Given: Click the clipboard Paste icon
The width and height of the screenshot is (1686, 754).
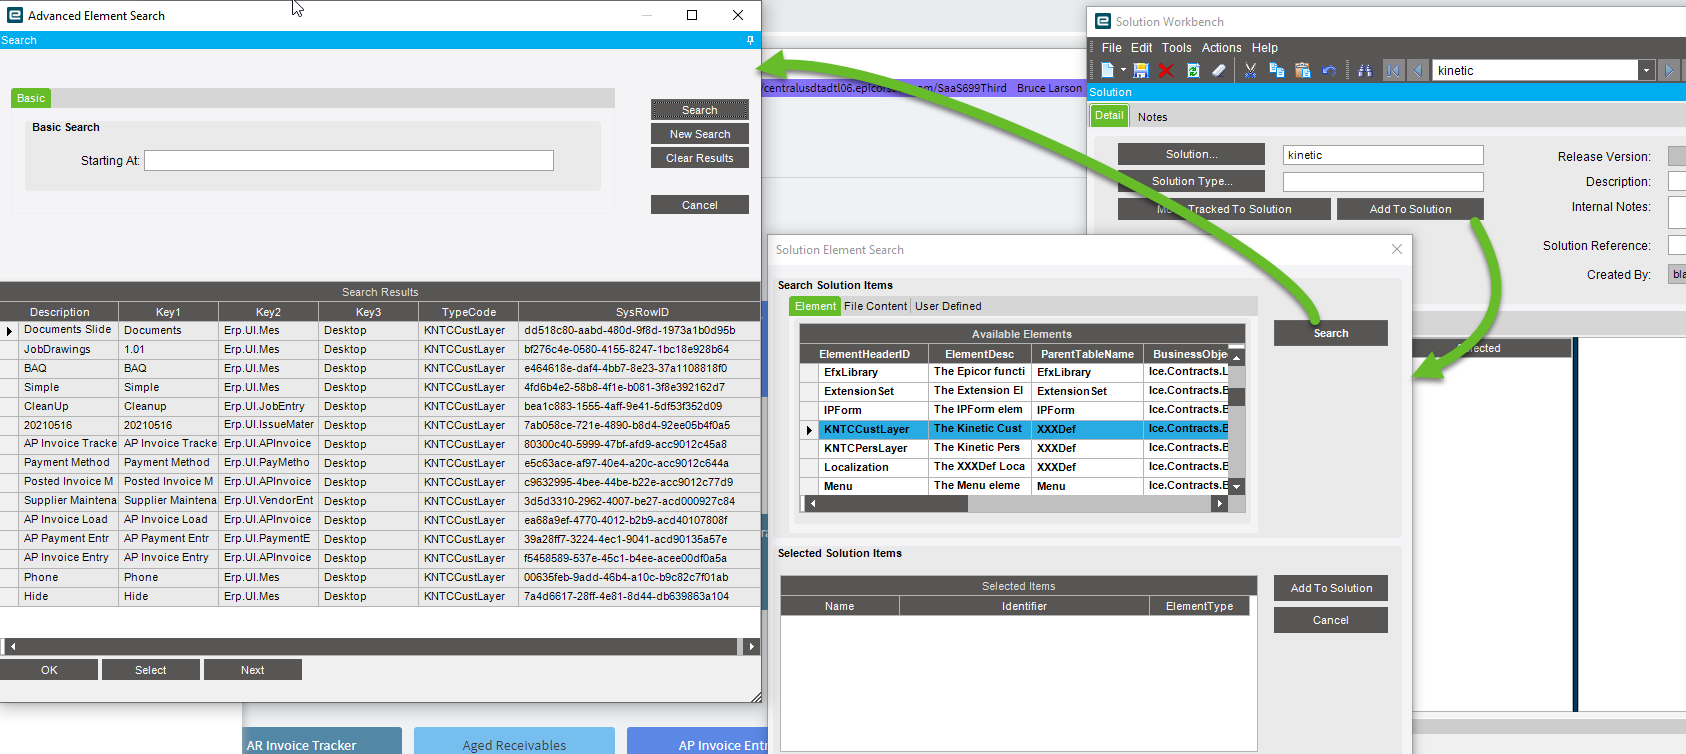Looking at the screenshot, I should (x=1302, y=70).
